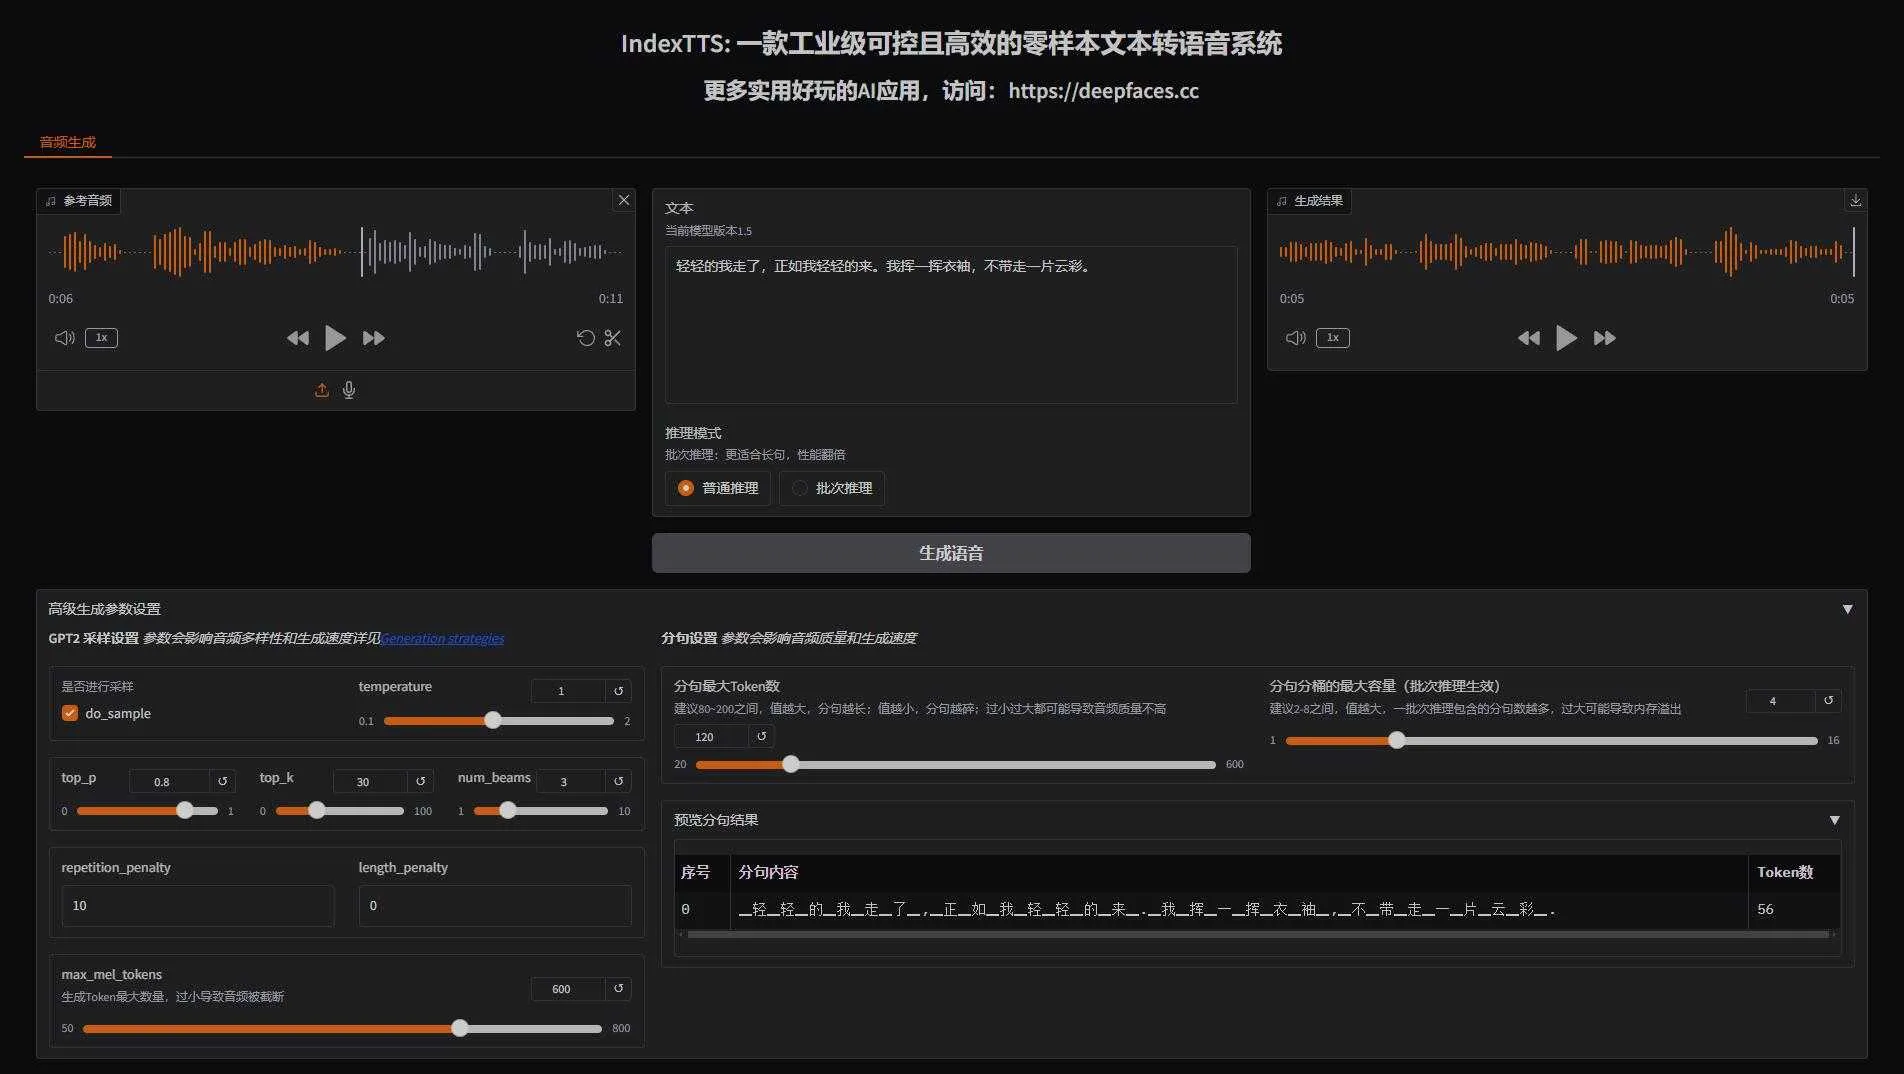Click the undo icon on reference audio
The width and height of the screenshot is (1904, 1074).
586,338
